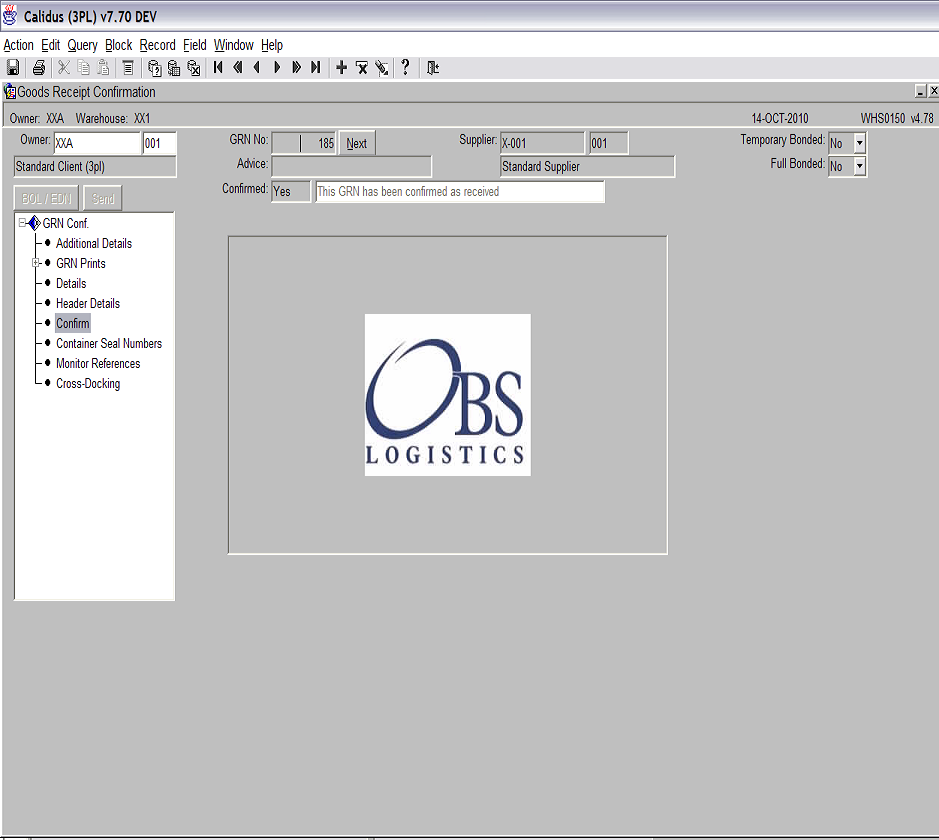Select Monitor References in the tree
Image resolution: width=939 pixels, height=840 pixels.
tap(98, 363)
